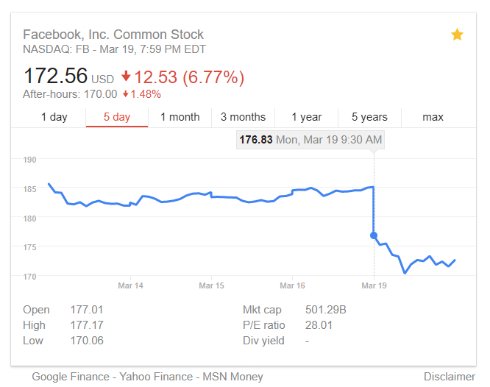
Task: Select the max range tab
Action: pyautogui.click(x=433, y=117)
